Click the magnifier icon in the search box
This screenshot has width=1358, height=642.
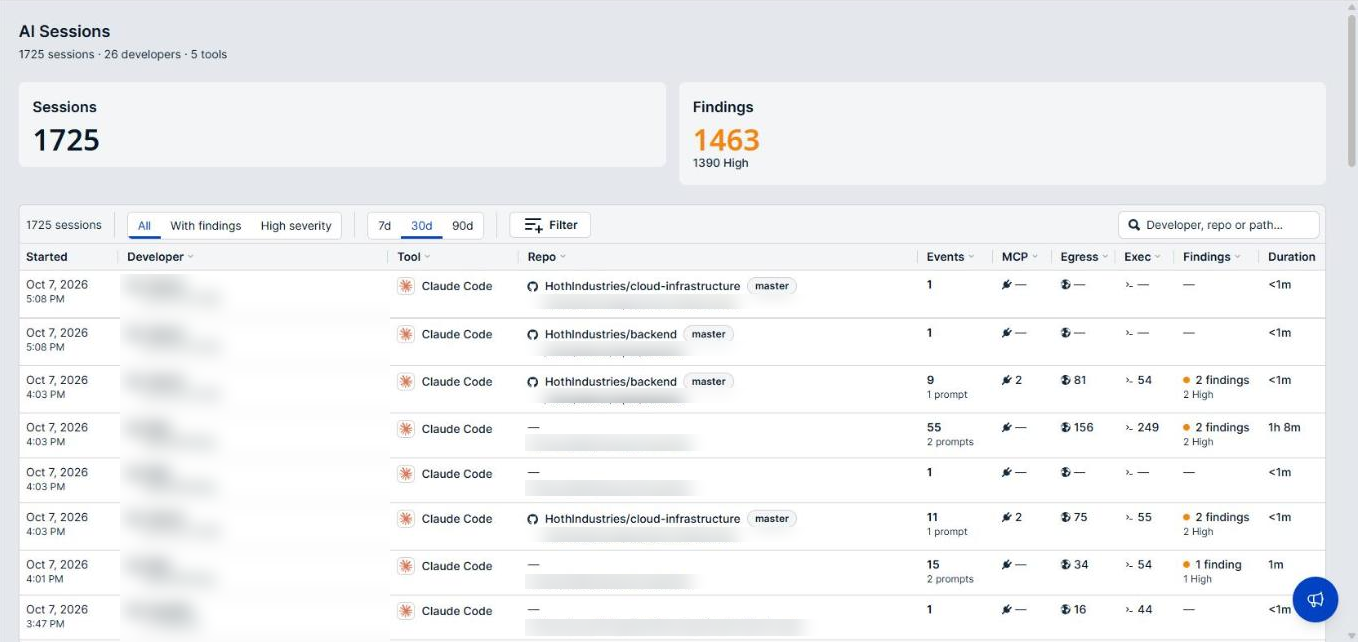tap(1134, 225)
